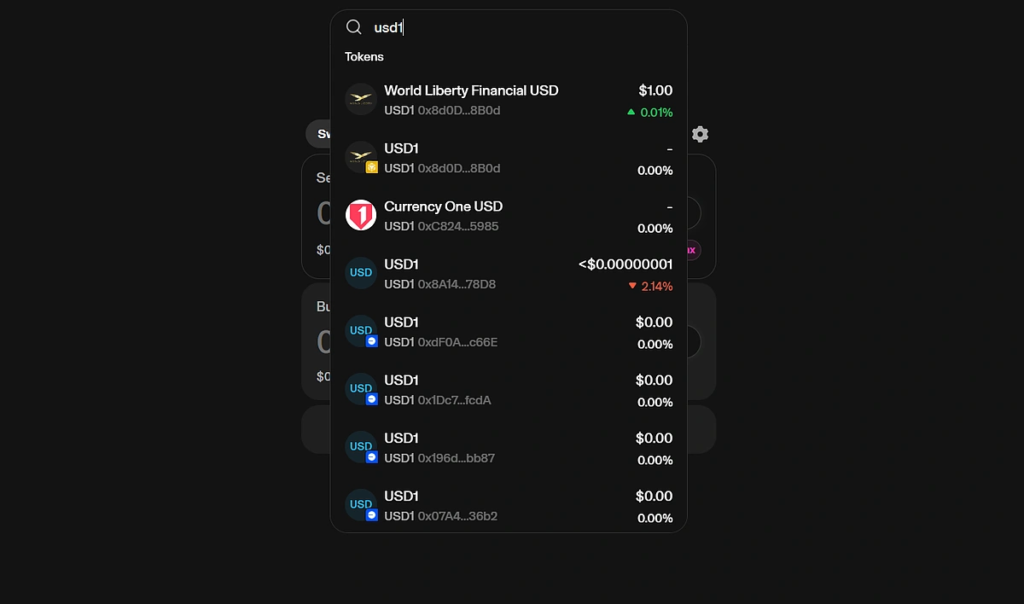Click USD icon for token 0xdF0A...c66E
The width and height of the screenshot is (1024, 604).
click(x=360, y=331)
